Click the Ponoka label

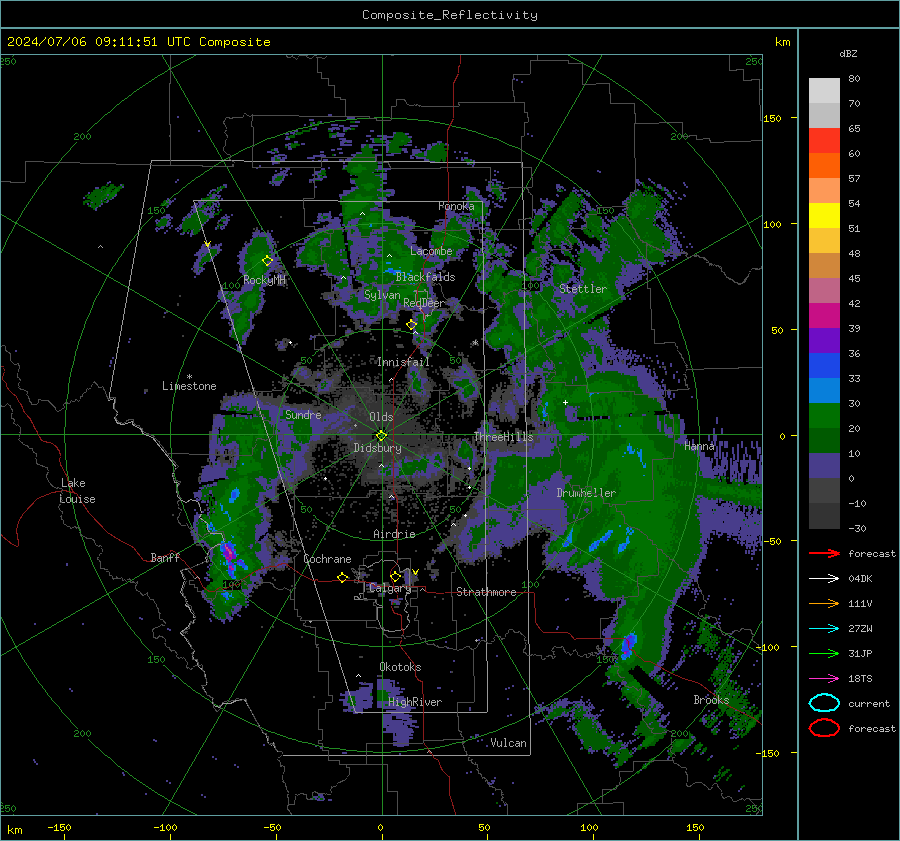point(456,206)
